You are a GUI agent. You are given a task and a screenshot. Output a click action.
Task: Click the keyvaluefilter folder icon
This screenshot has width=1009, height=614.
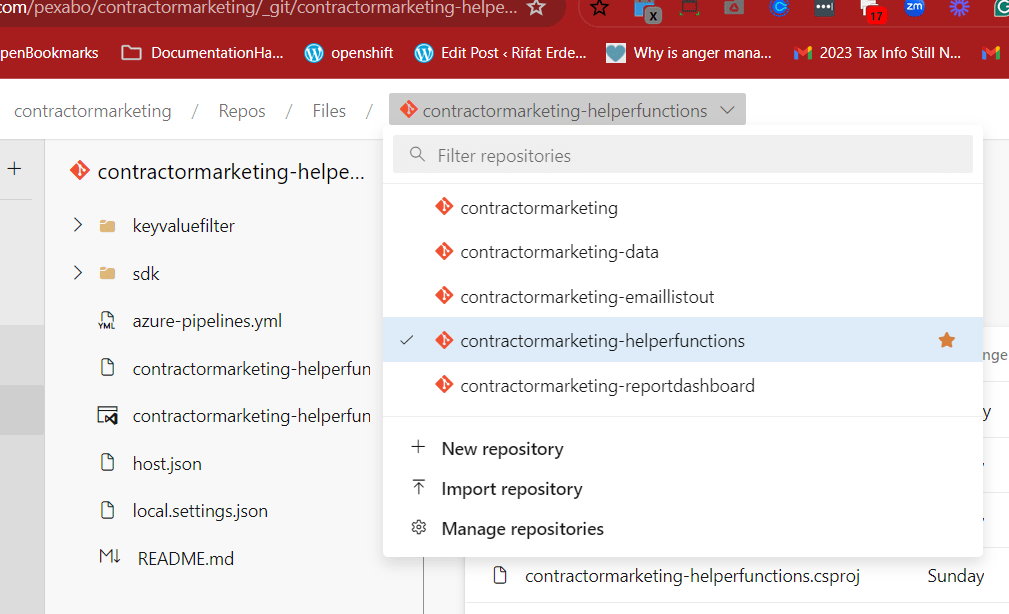107,226
